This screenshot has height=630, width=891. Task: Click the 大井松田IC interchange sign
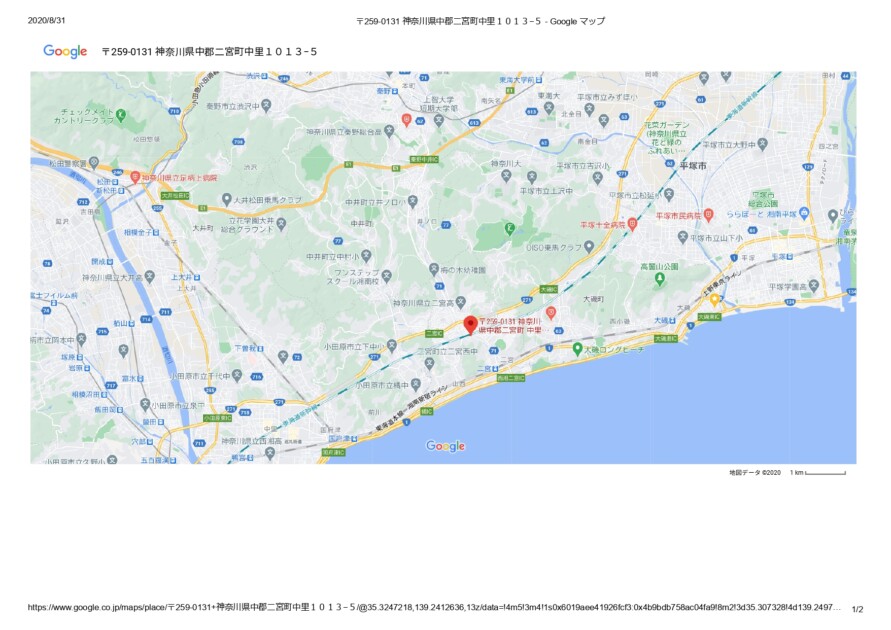coord(175,195)
